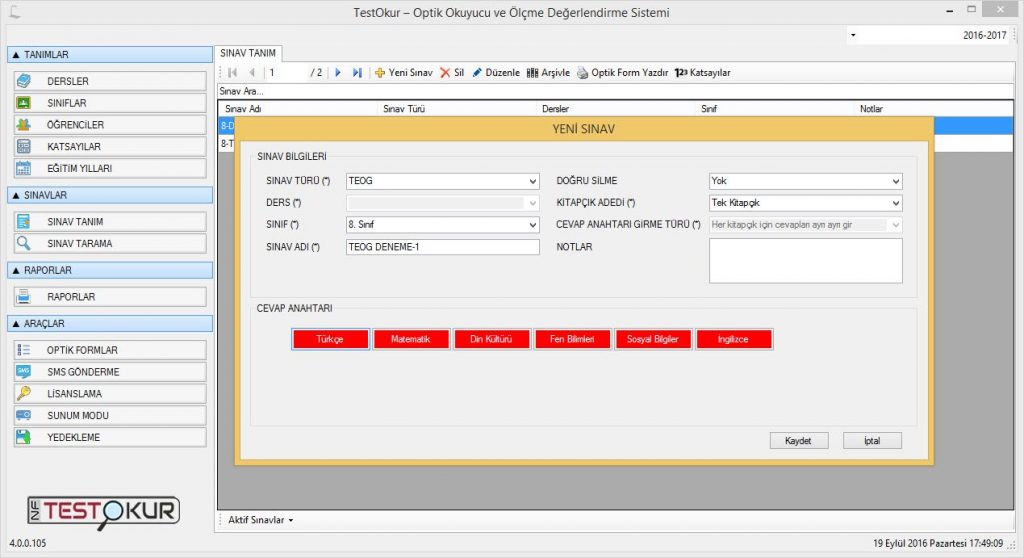Click the SUNUM MODU projector icon
The height and width of the screenshot is (558, 1024).
click(x=24, y=415)
